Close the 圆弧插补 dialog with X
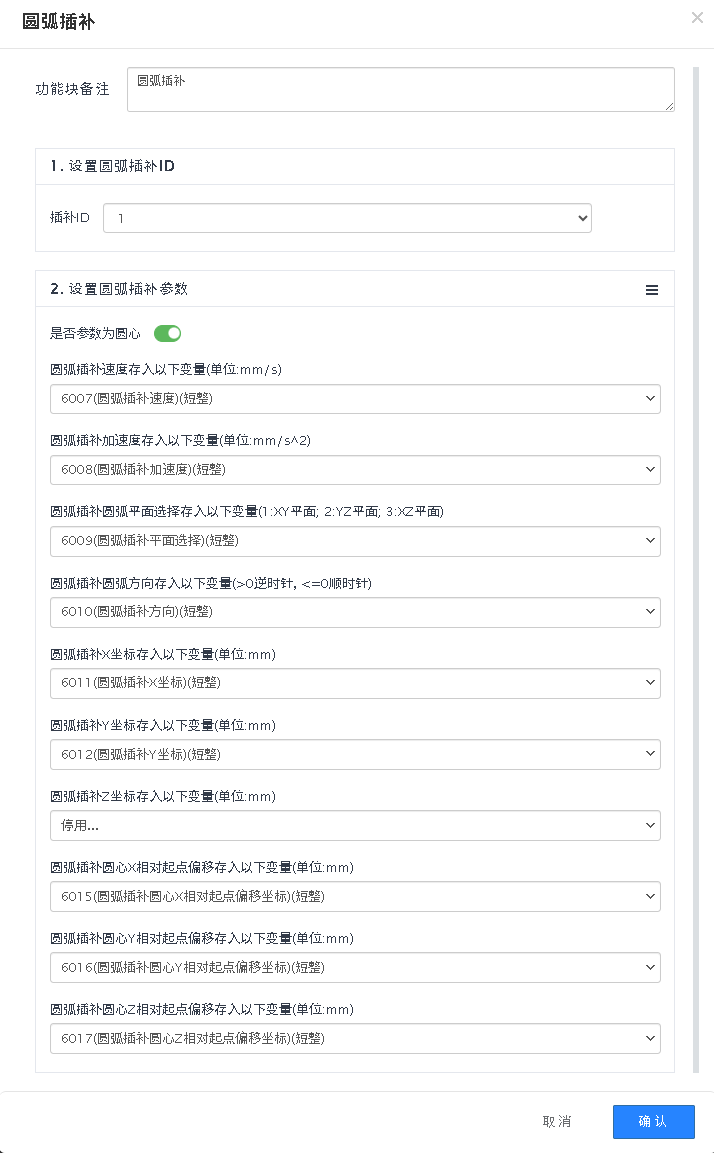This screenshot has width=714, height=1153. (697, 17)
